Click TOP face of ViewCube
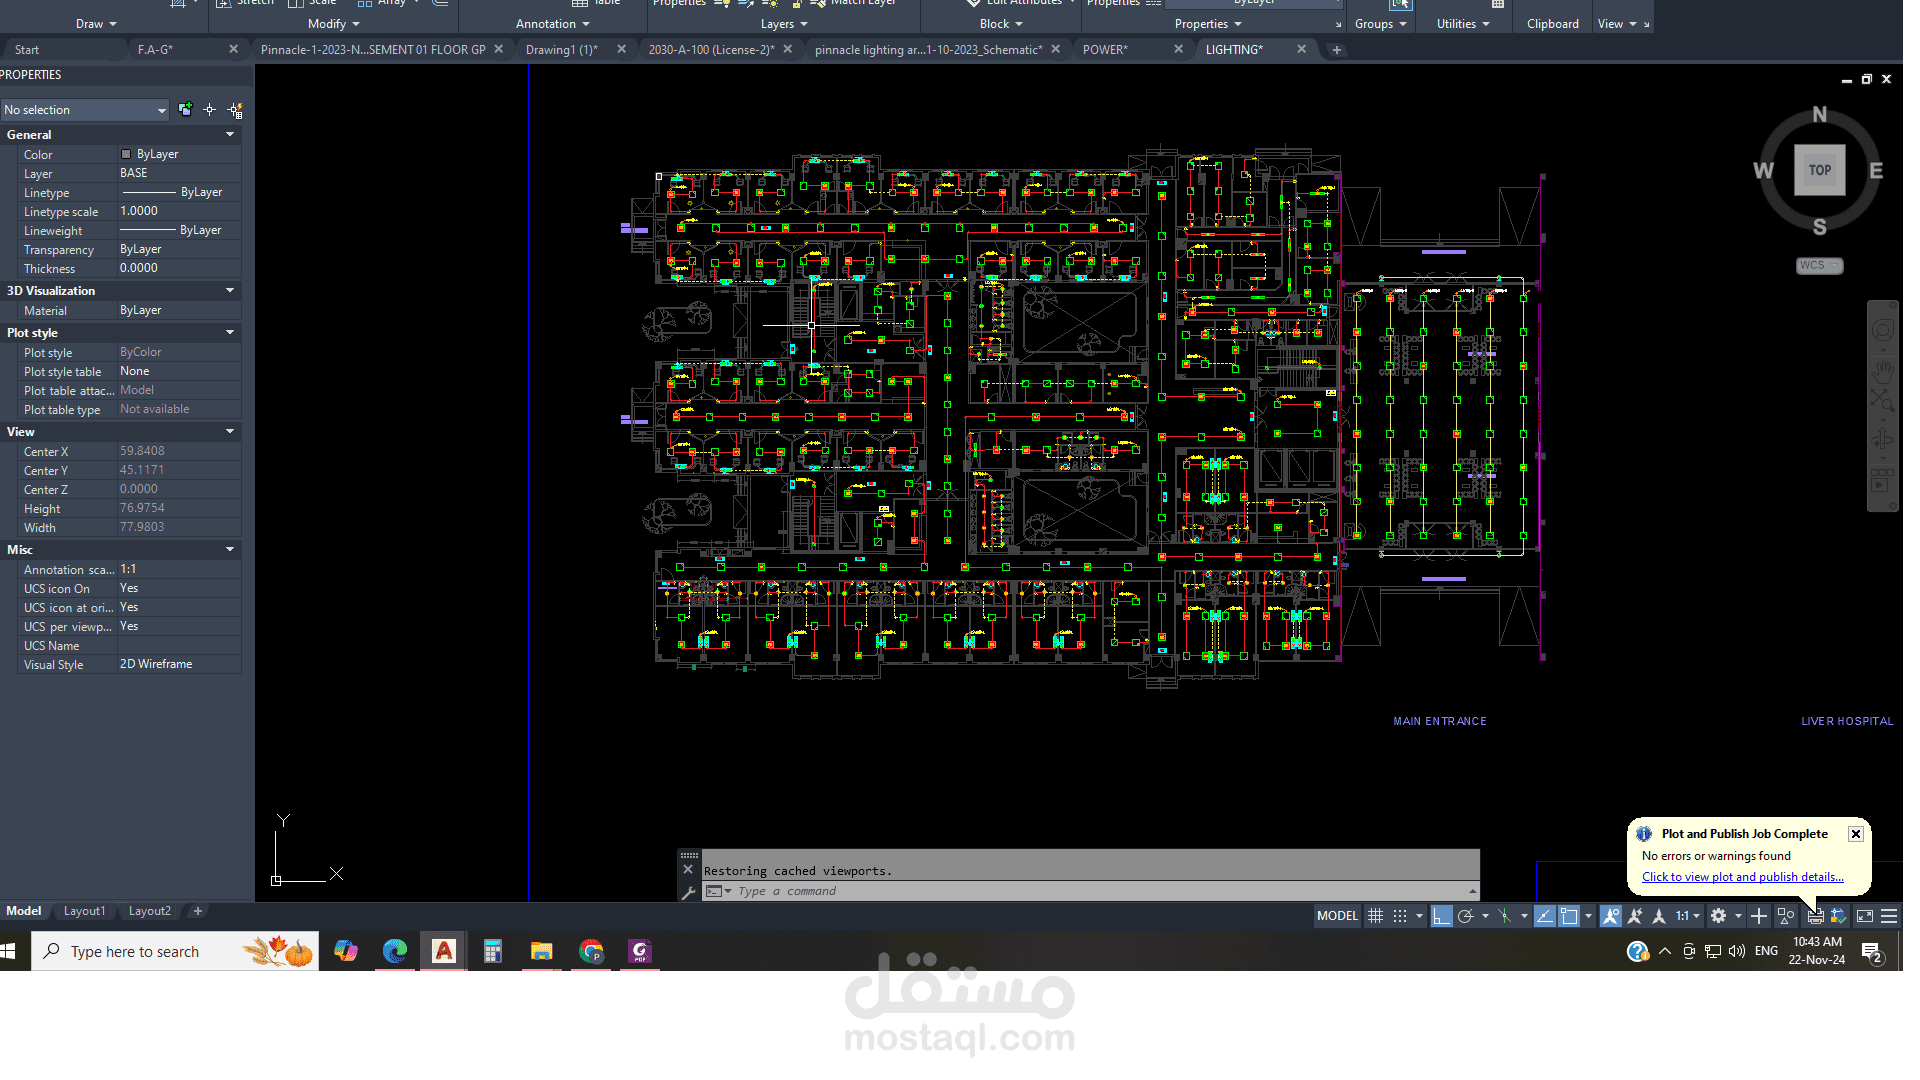The image size is (1920, 1080). pos(1820,170)
